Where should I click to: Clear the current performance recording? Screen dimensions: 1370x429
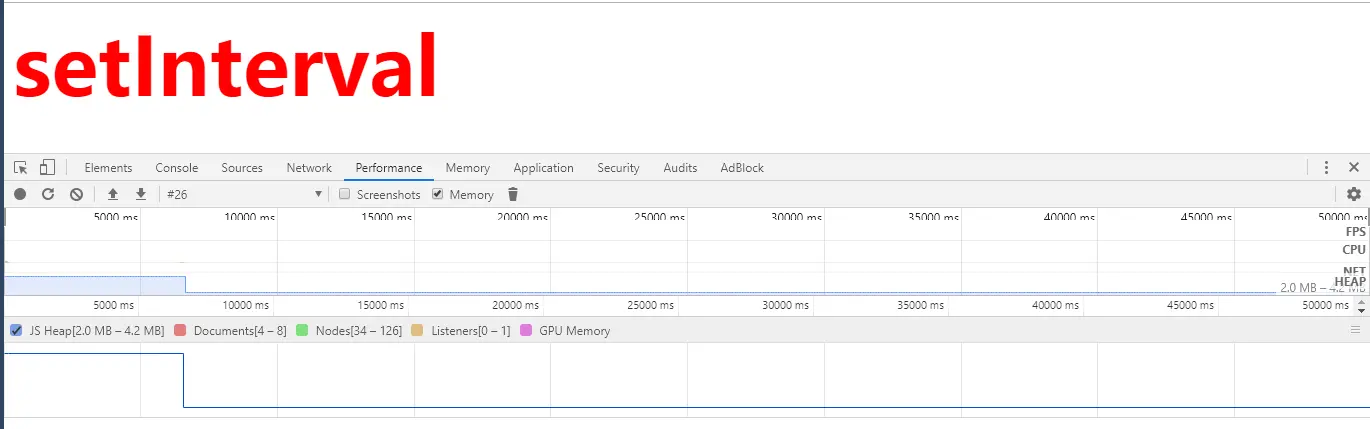click(x=76, y=195)
